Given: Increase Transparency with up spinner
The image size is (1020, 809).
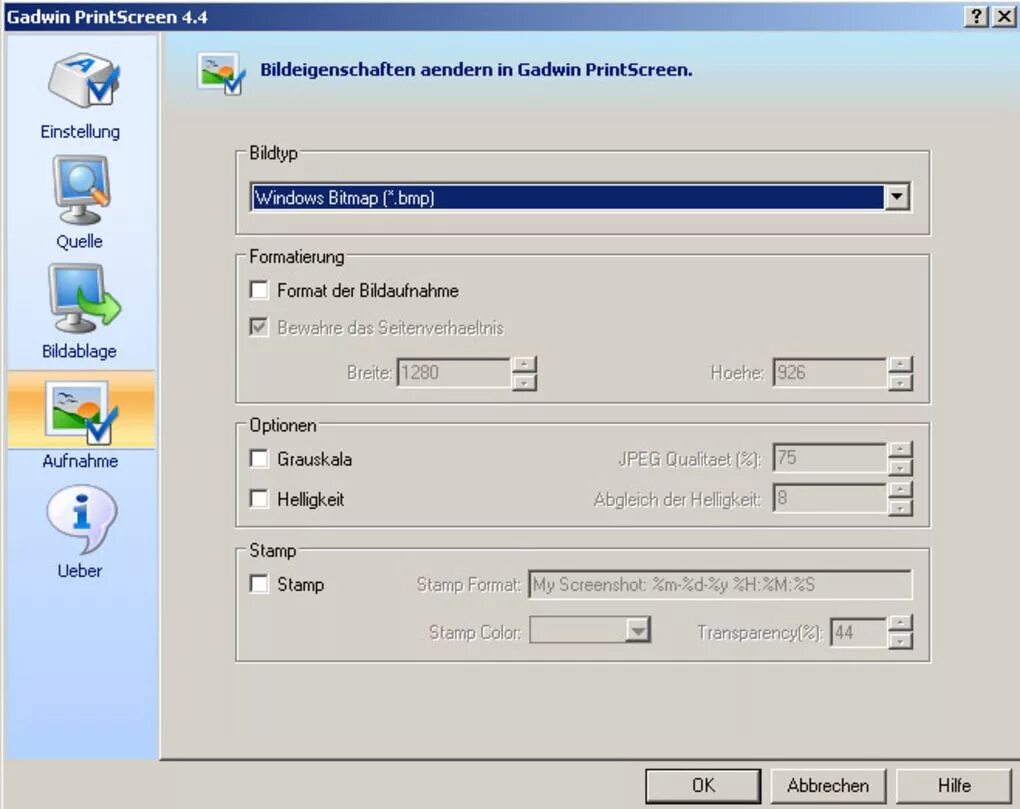Looking at the screenshot, I should tap(900, 623).
